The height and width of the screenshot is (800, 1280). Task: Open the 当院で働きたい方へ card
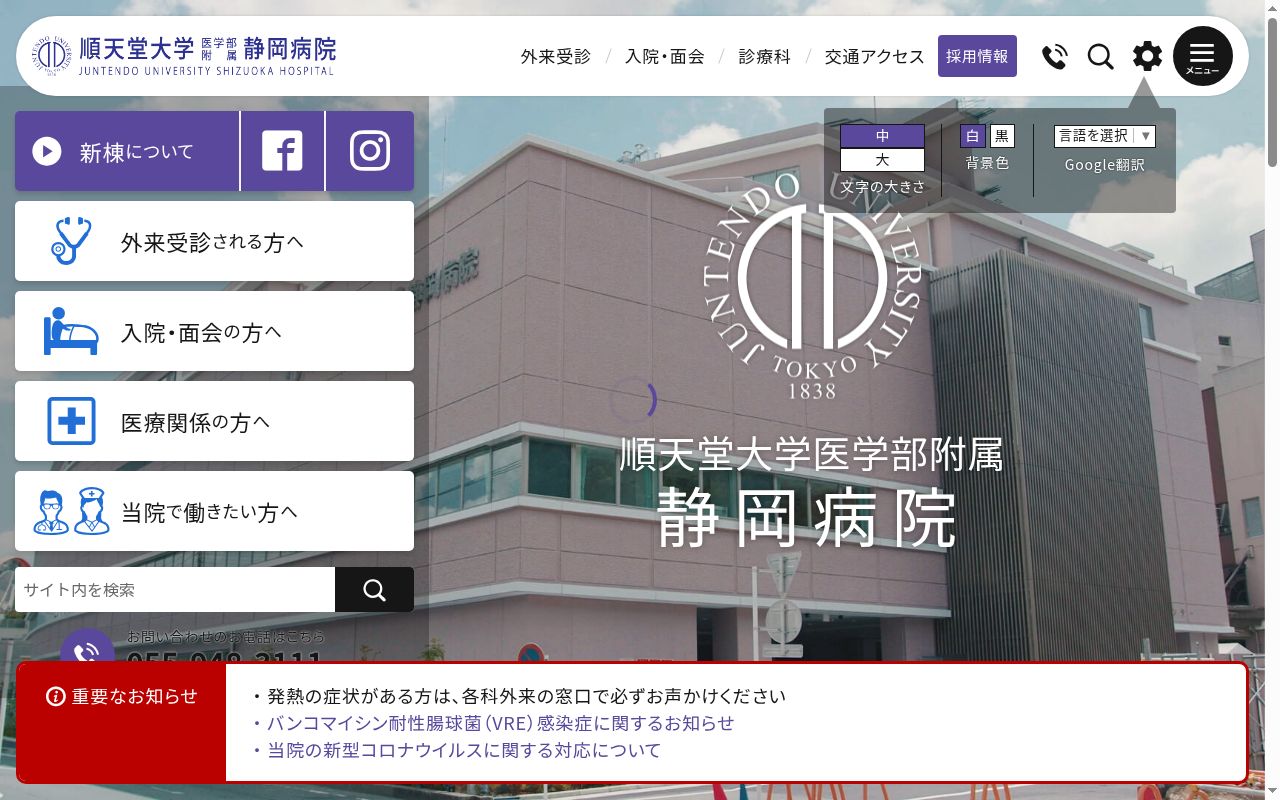pyautogui.click(x=214, y=511)
